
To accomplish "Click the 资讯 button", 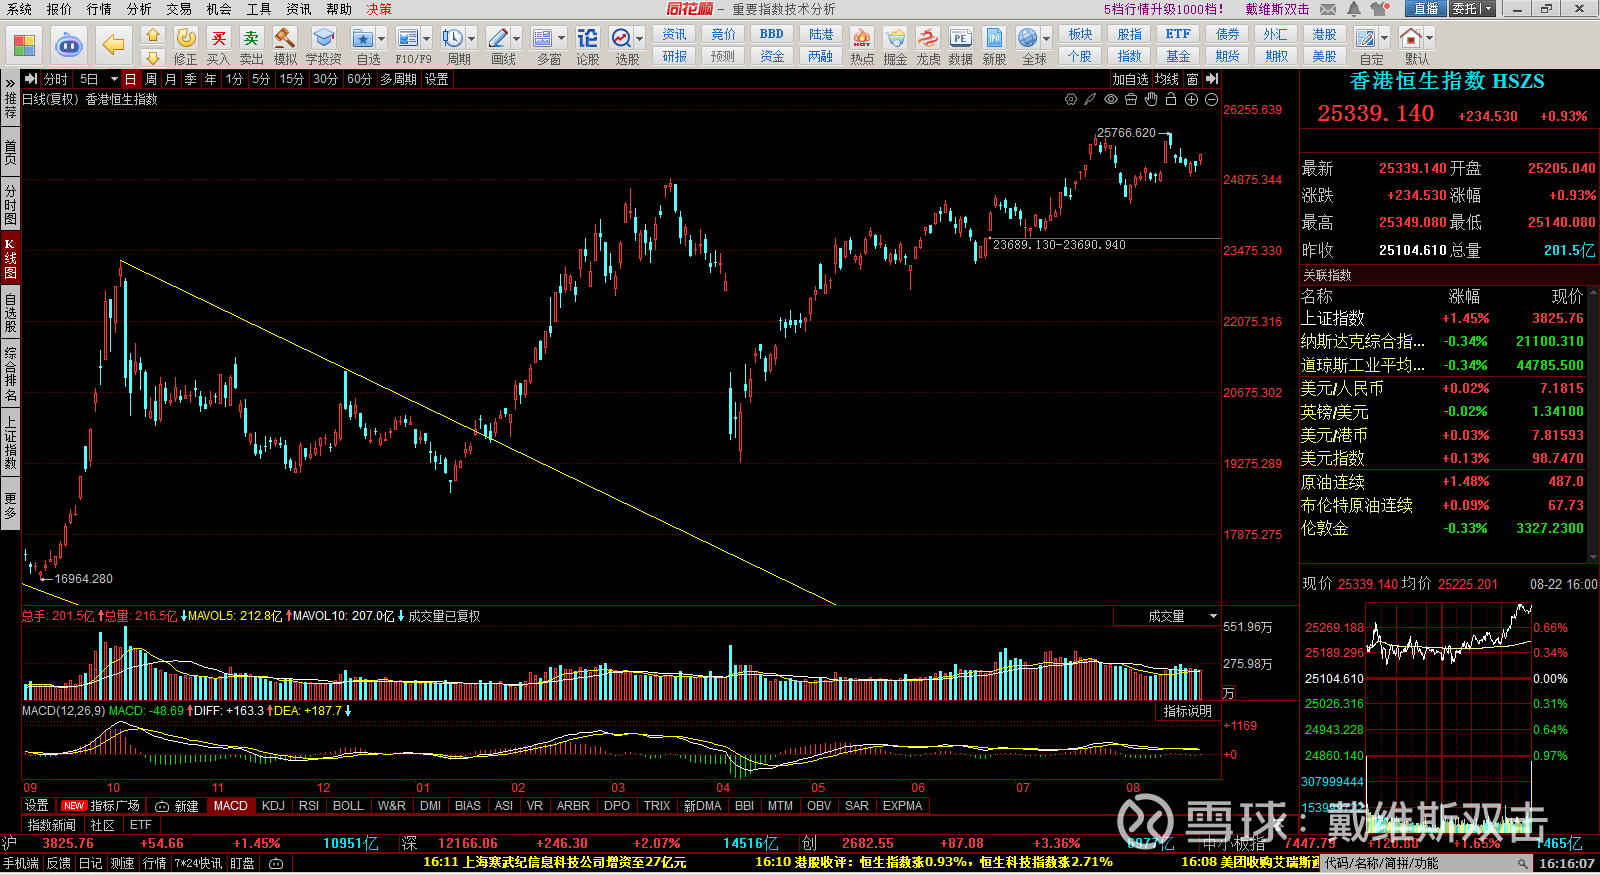I will (x=675, y=34).
